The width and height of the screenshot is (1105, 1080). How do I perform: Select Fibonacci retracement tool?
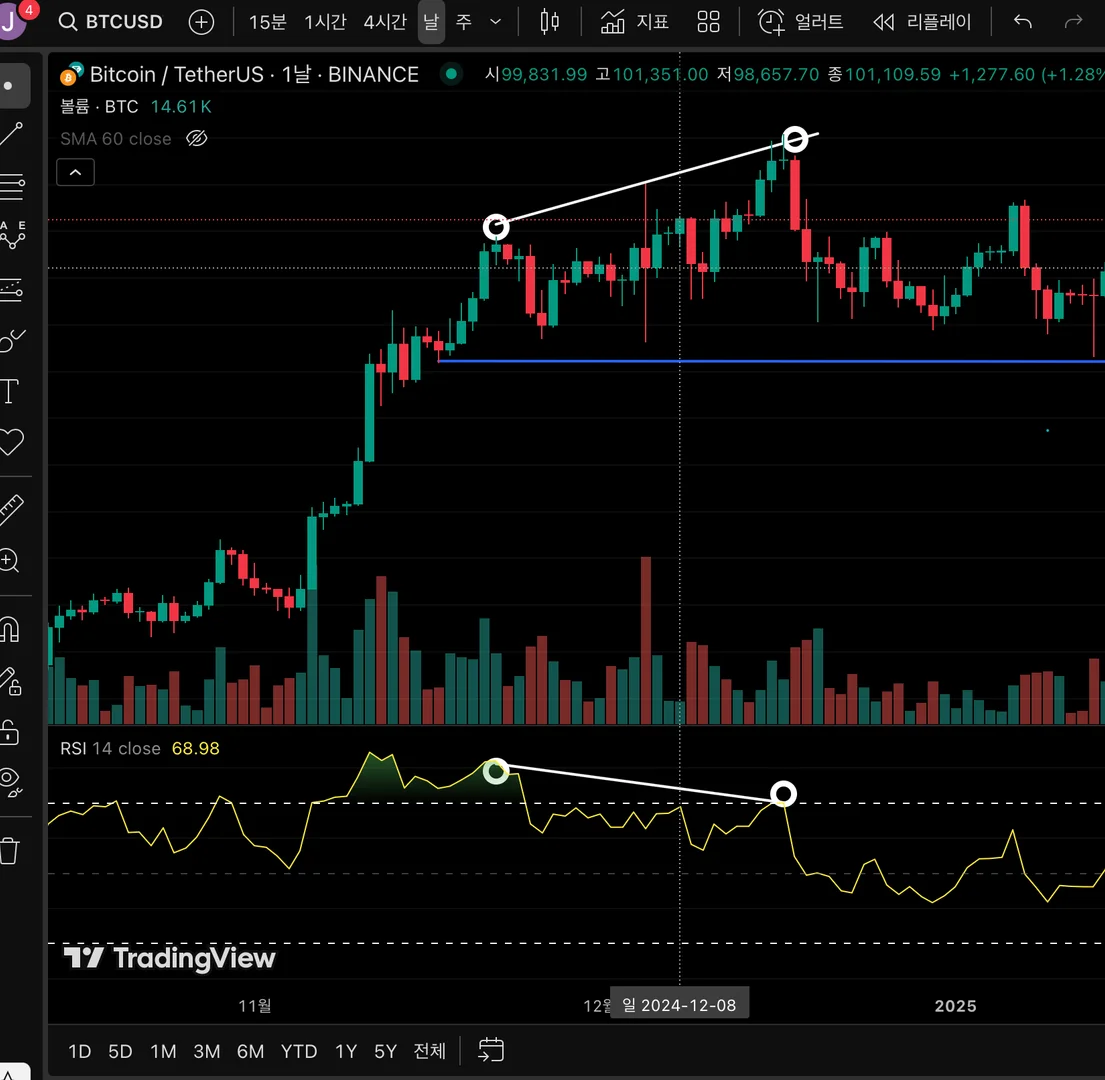11,187
